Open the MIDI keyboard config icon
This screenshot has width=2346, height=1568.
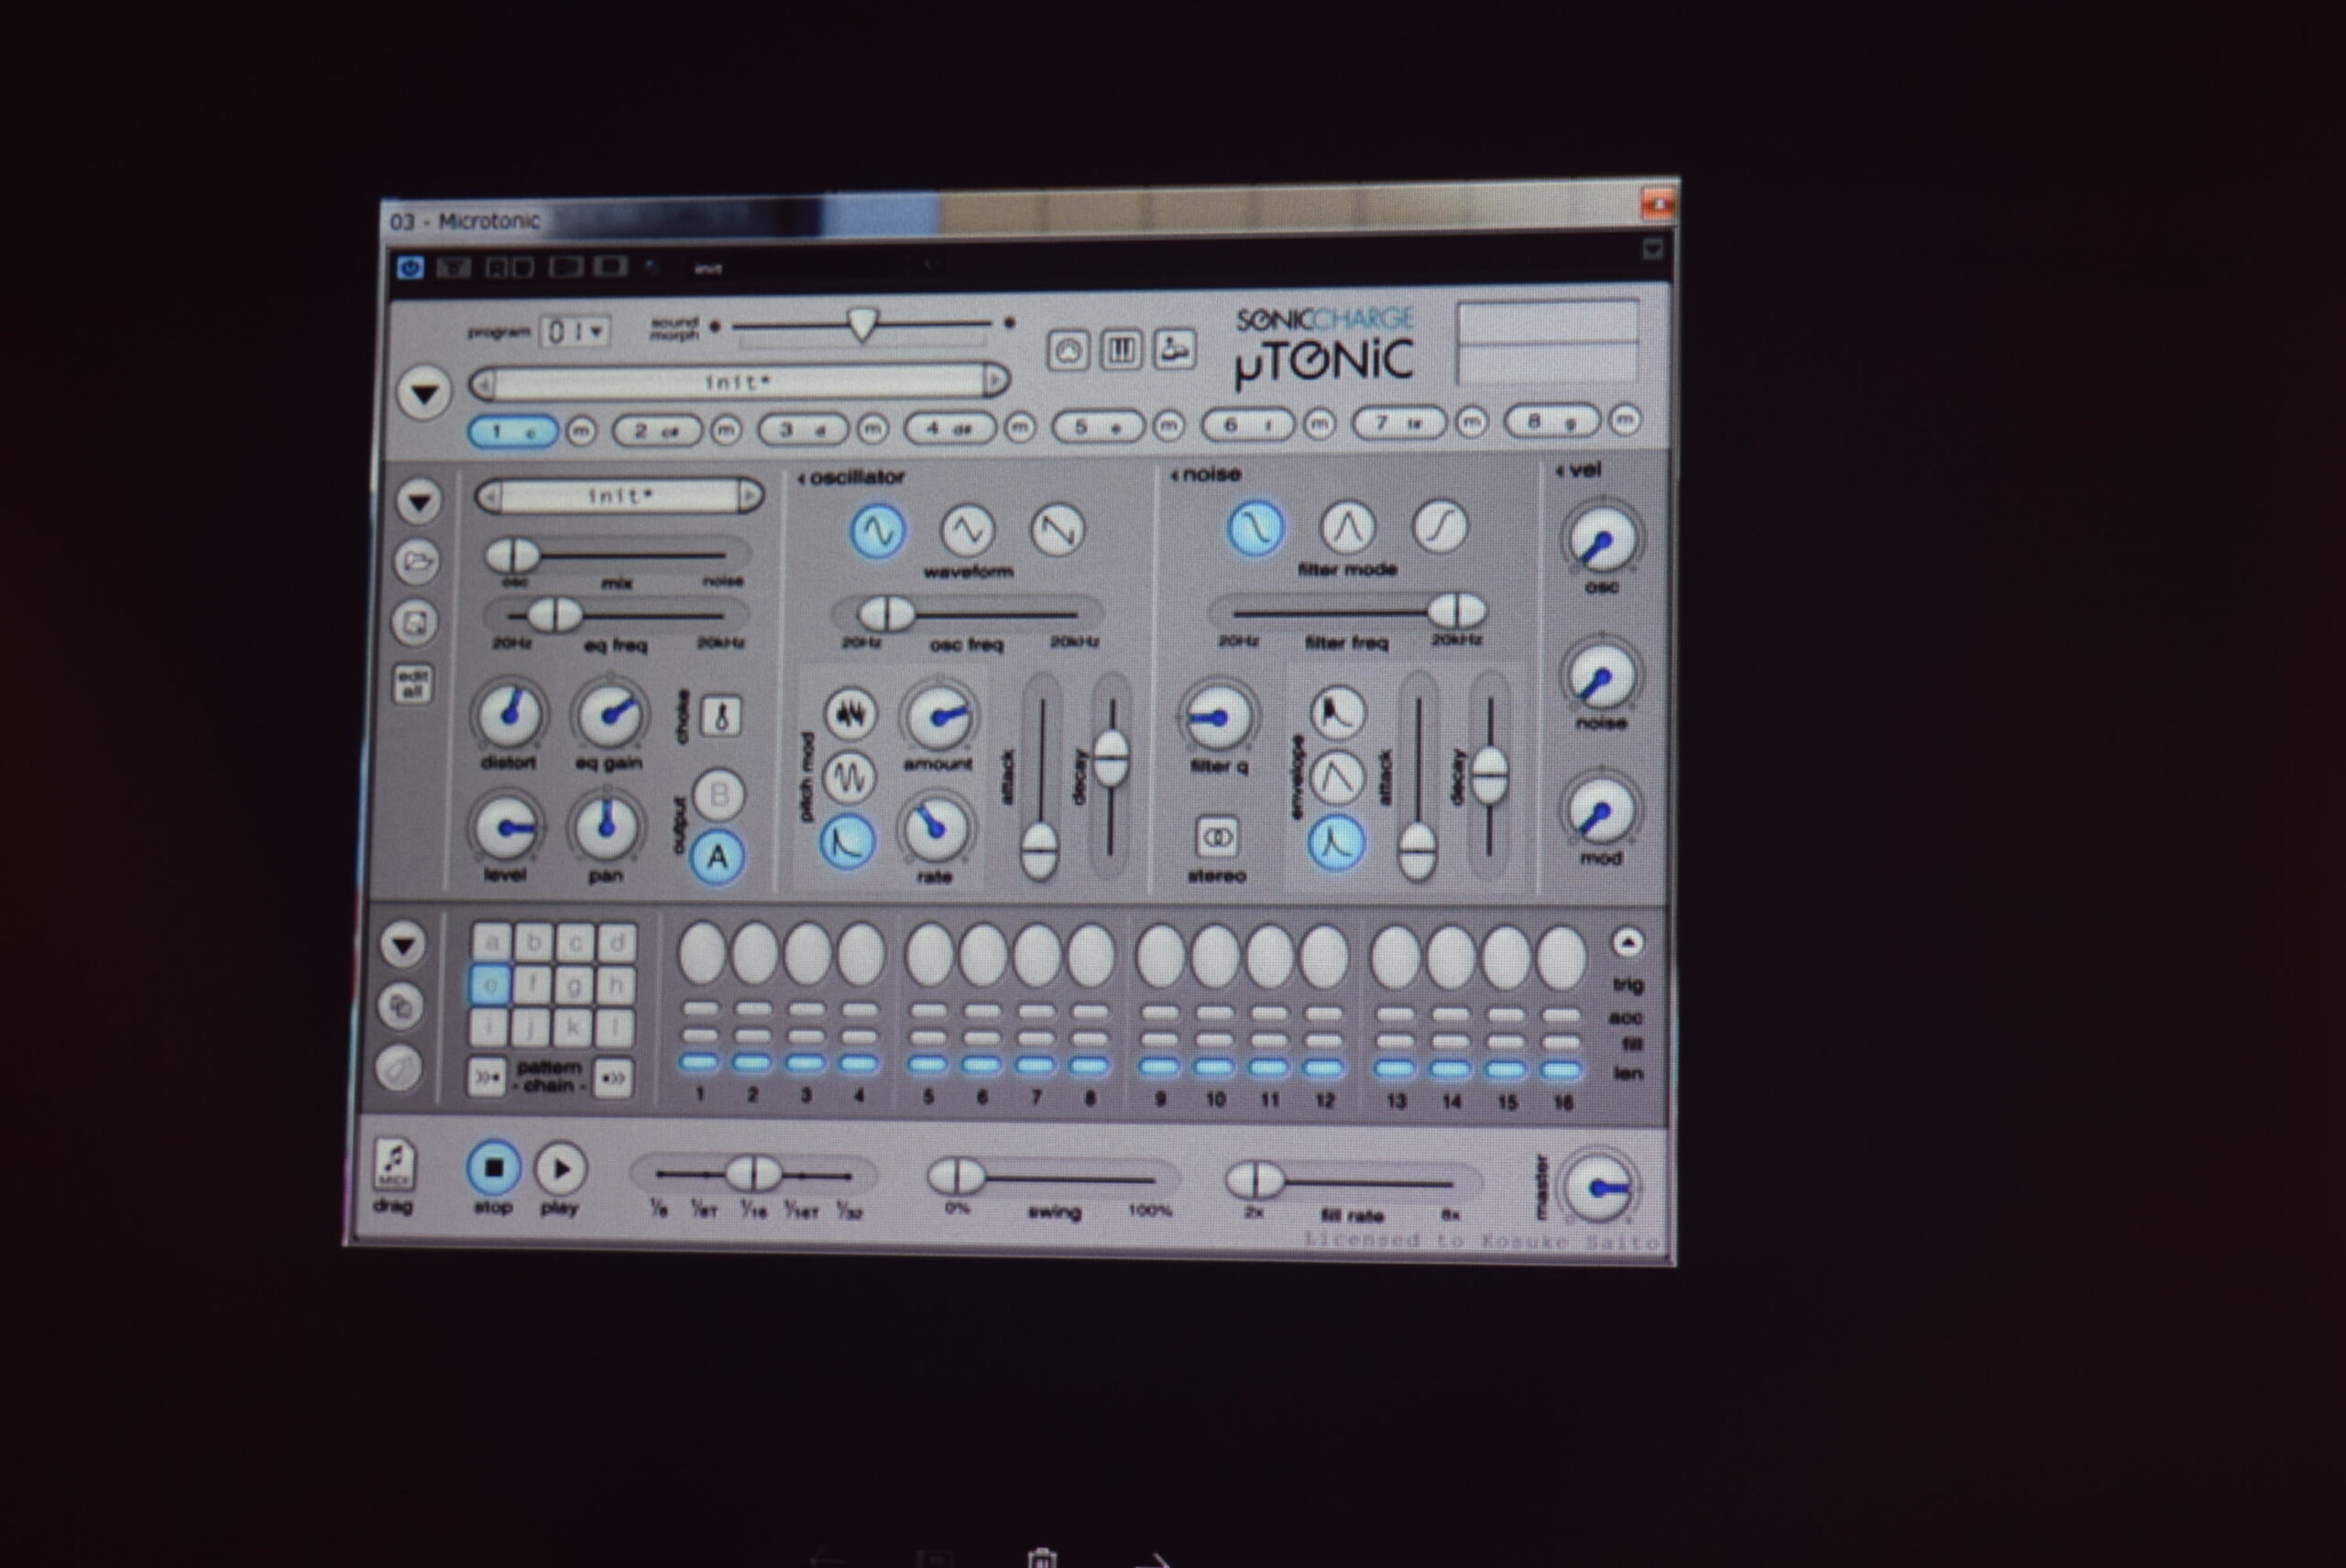1121,350
